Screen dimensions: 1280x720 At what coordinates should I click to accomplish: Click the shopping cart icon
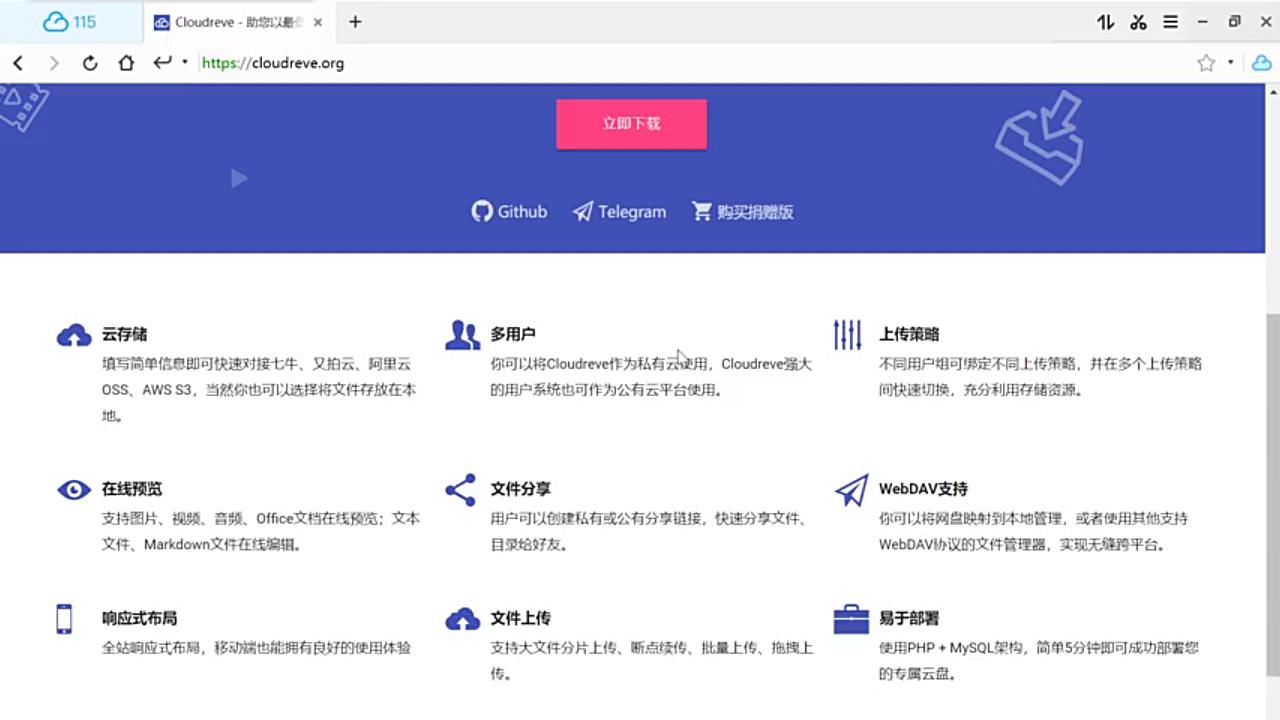click(x=702, y=212)
